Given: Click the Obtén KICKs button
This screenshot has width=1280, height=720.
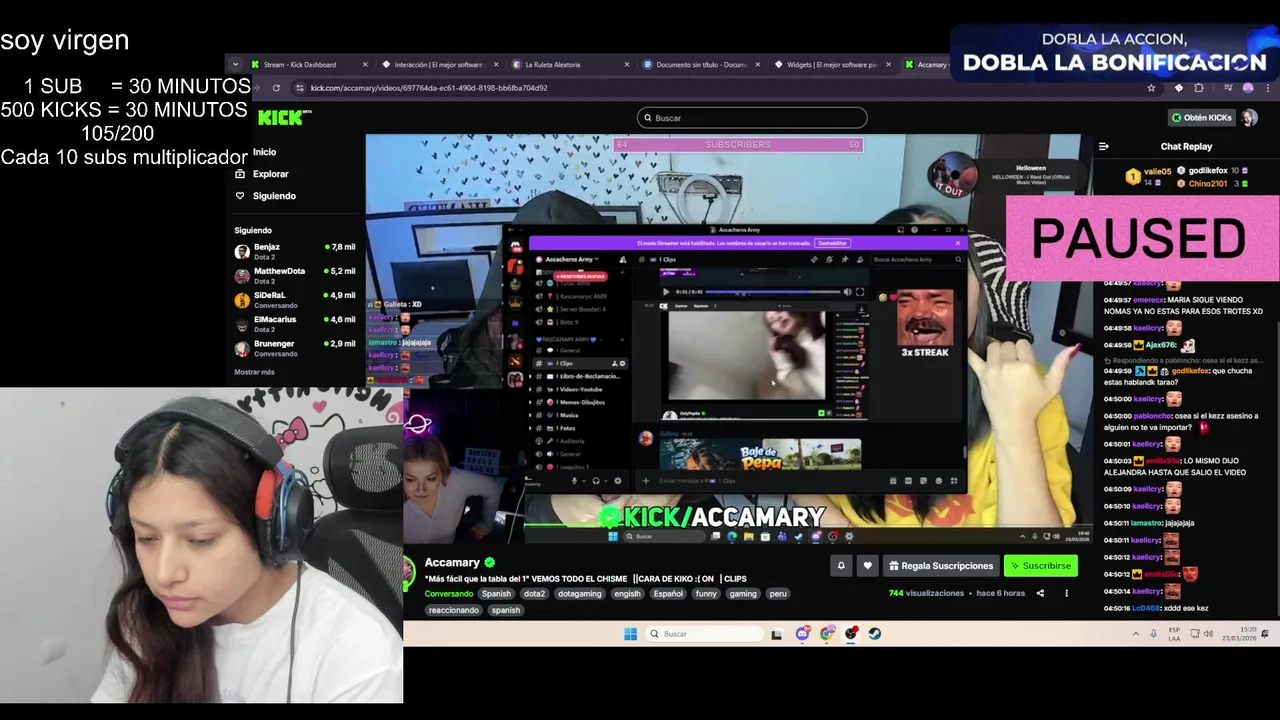Looking at the screenshot, I should (x=1202, y=118).
